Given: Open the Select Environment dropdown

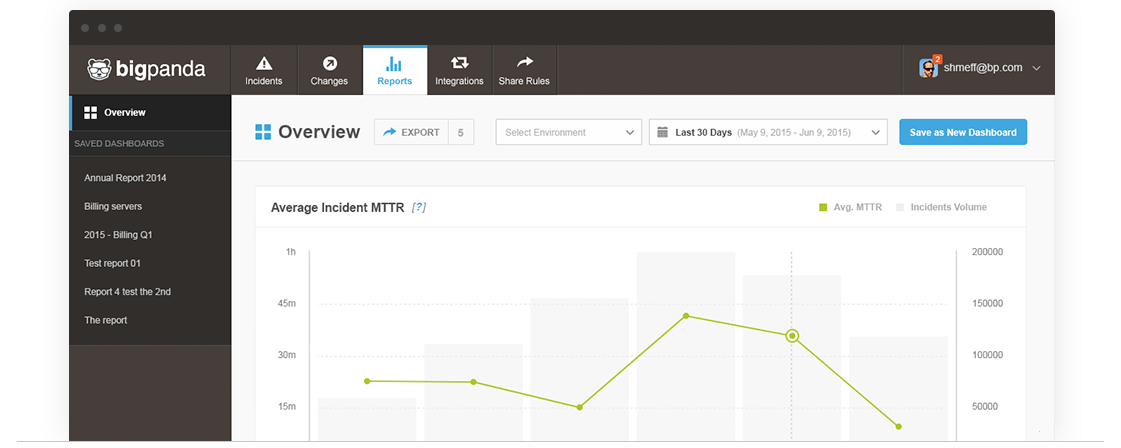Looking at the screenshot, I should 568,132.
